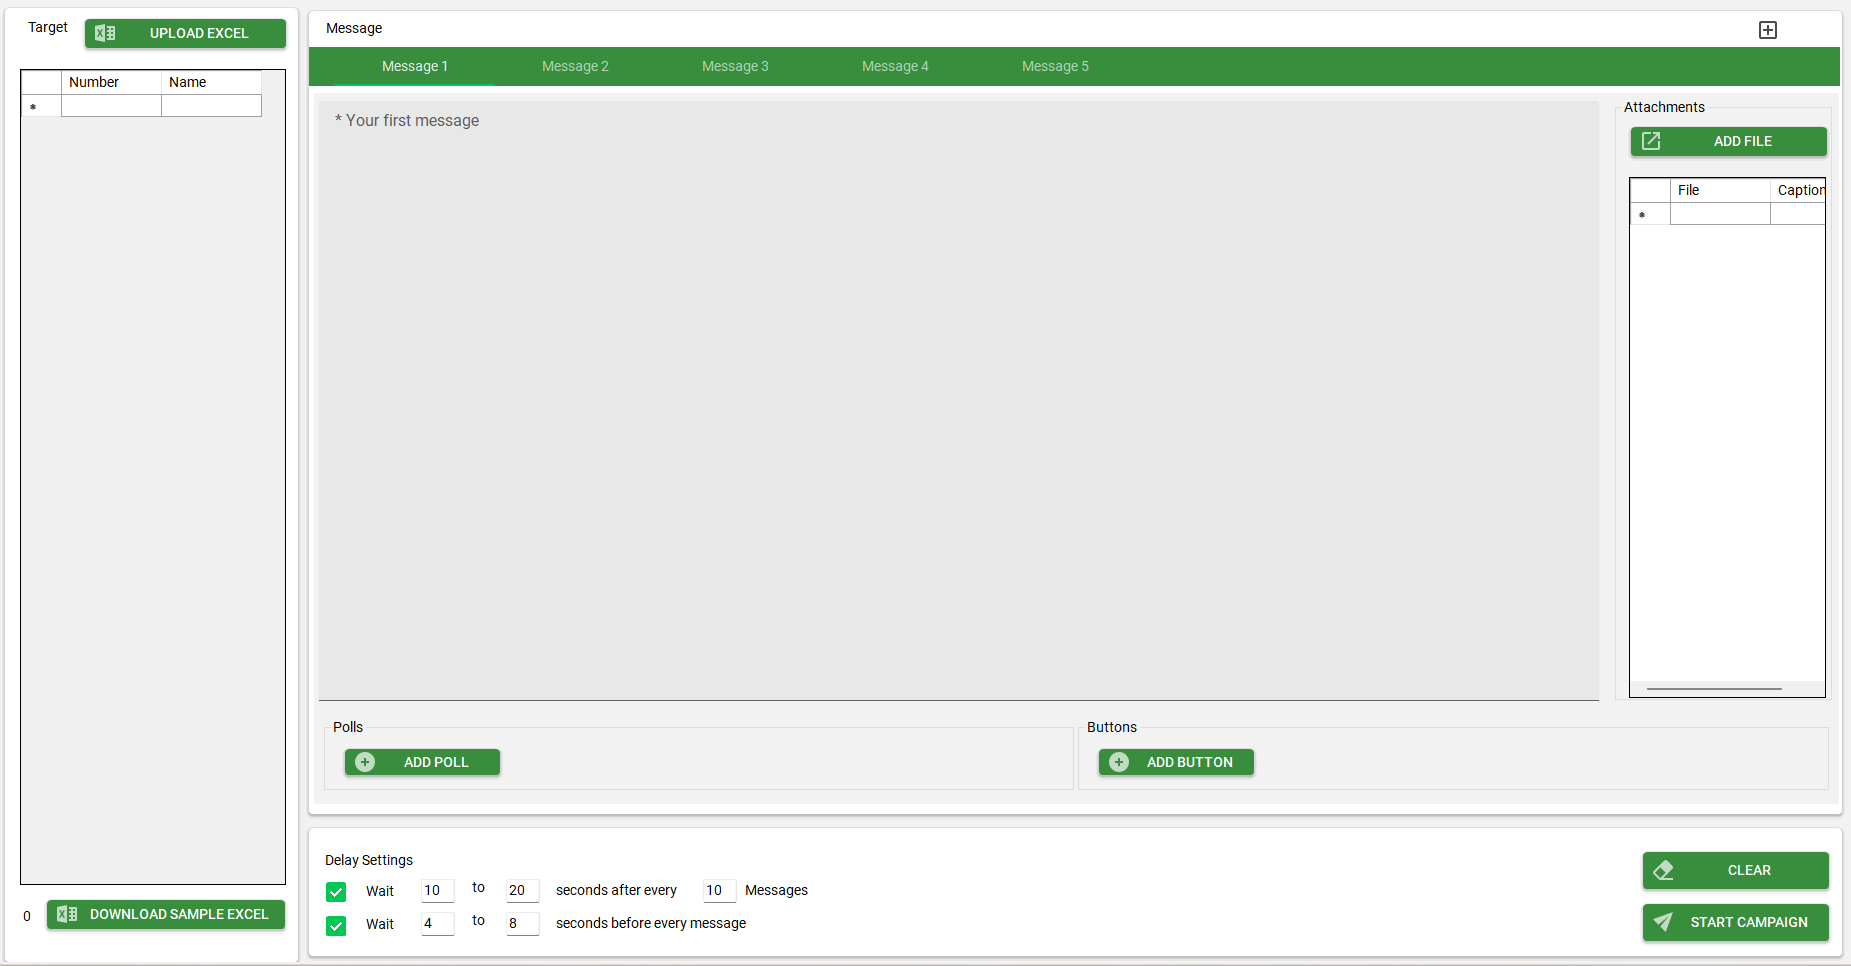Click the eraser icon on Clear
1851x966 pixels.
pyautogui.click(x=1663, y=870)
